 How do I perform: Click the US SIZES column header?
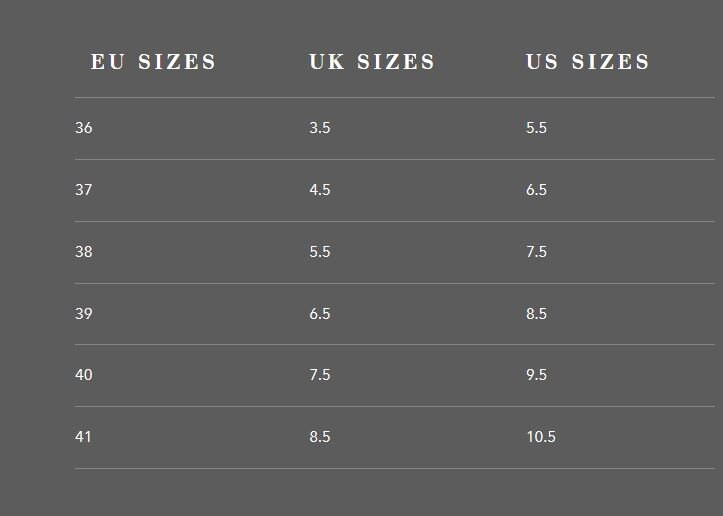(587, 62)
